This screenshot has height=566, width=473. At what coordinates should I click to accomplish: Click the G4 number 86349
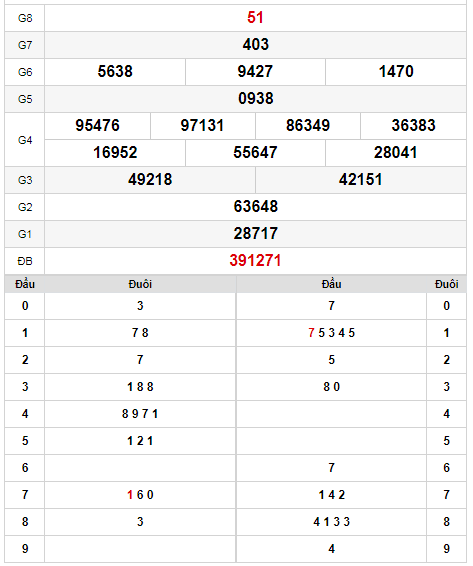(308, 126)
